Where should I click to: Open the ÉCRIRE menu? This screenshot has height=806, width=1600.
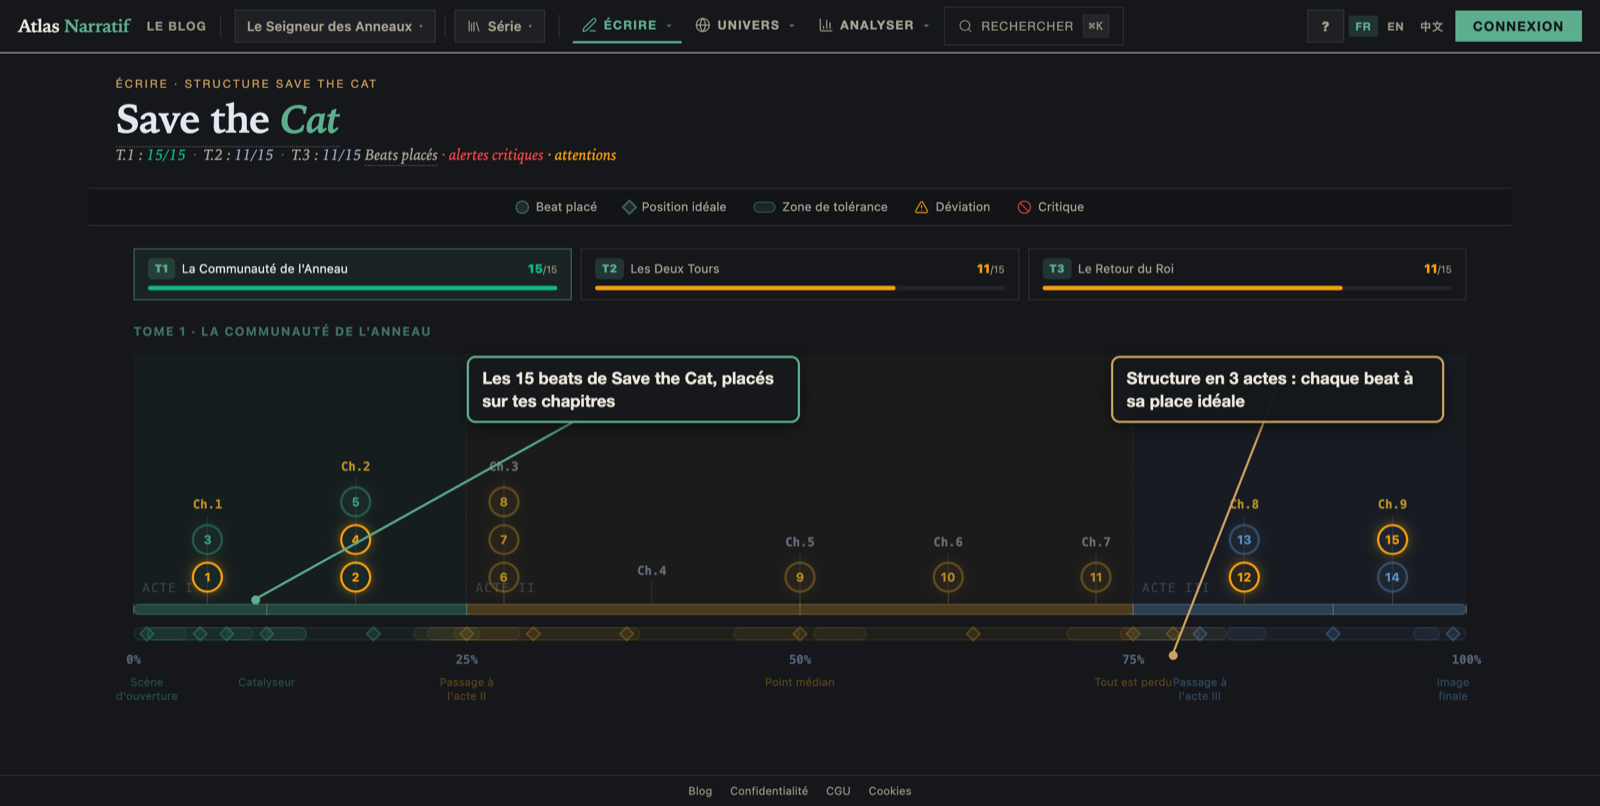pos(627,25)
